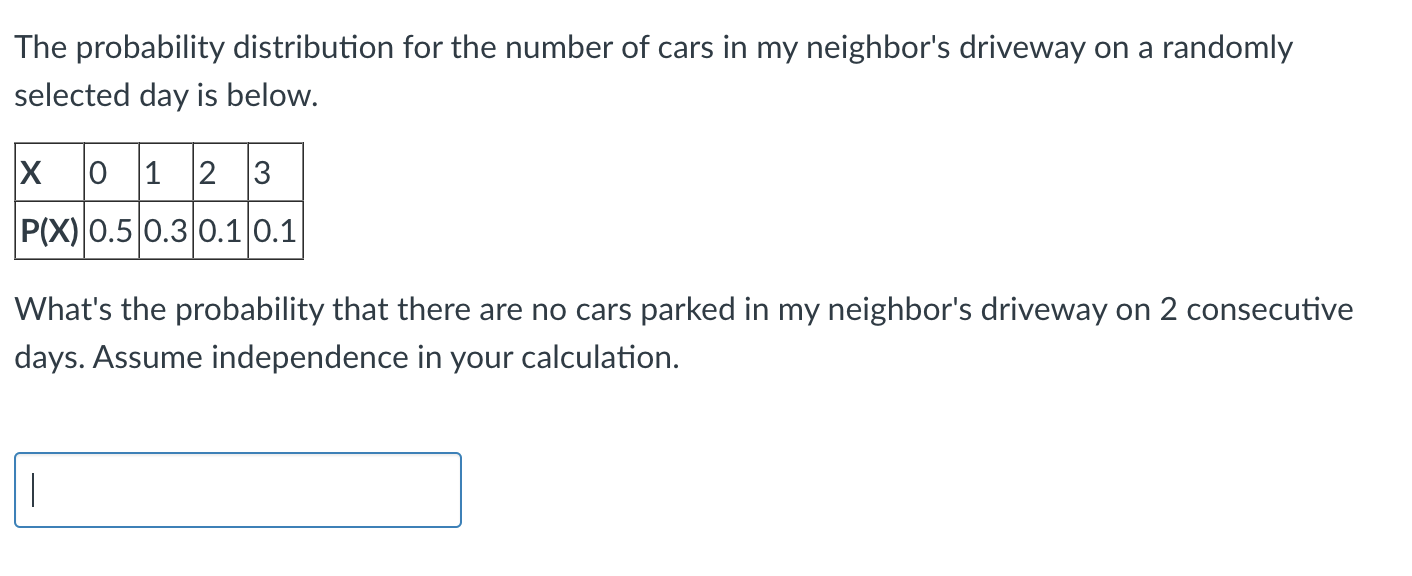Select the probability value 0.1 under 2

[220, 230]
